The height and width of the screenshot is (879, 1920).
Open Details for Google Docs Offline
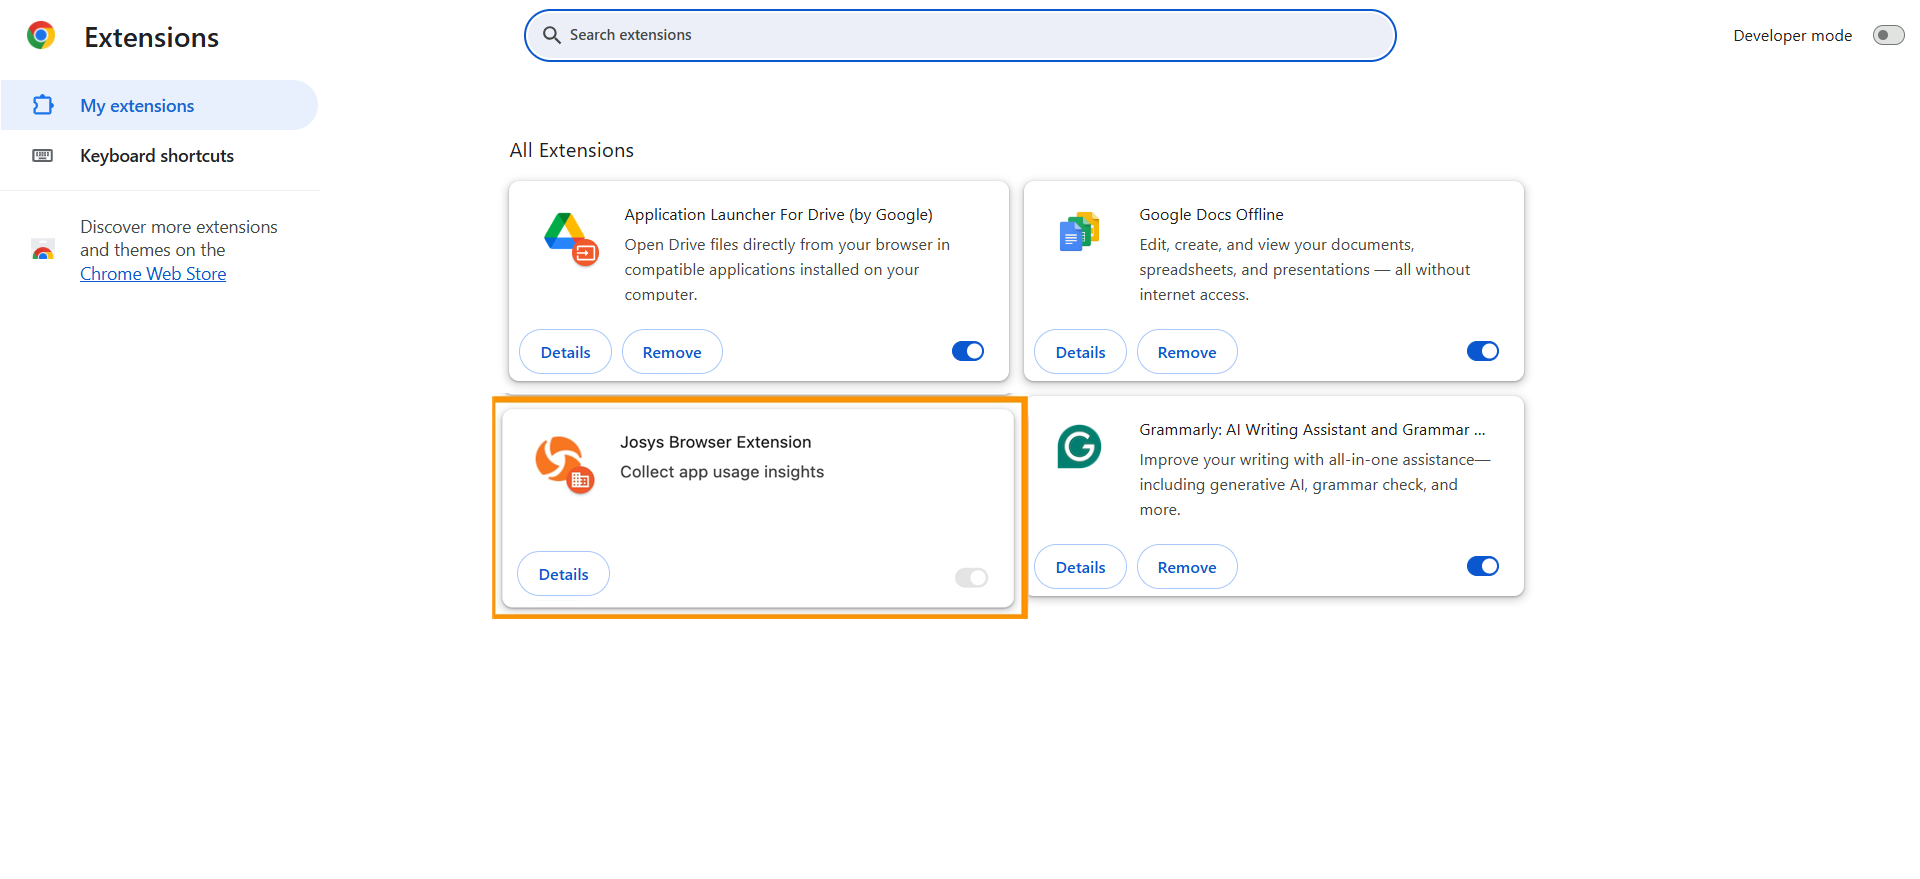tap(1080, 352)
